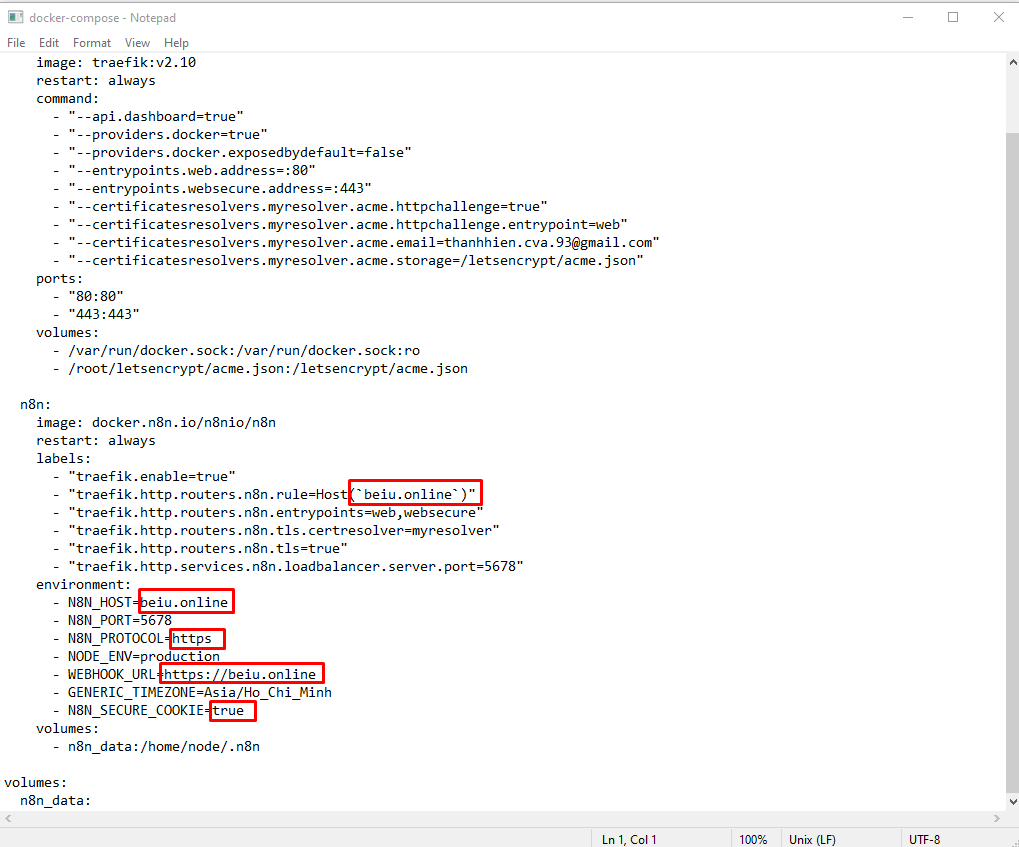Click the 'tls.certresolver=myresolver' label line
1019x847 pixels.
[276, 530]
